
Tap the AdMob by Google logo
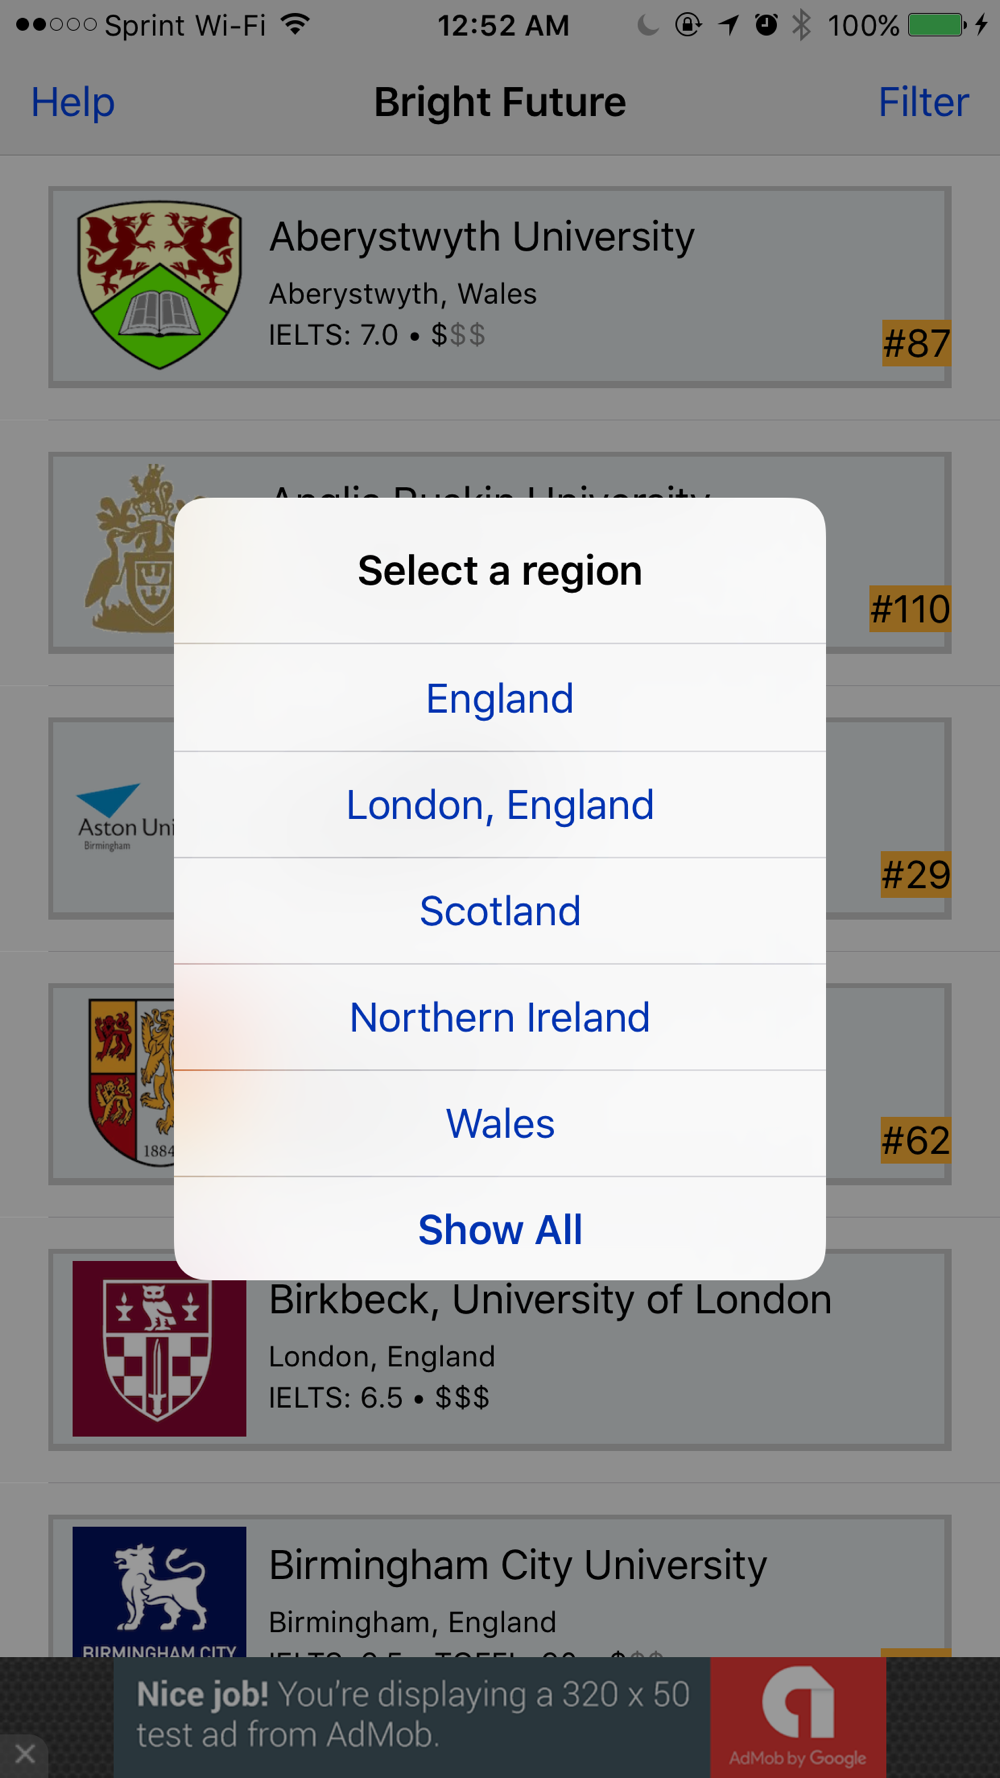point(798,1717)
